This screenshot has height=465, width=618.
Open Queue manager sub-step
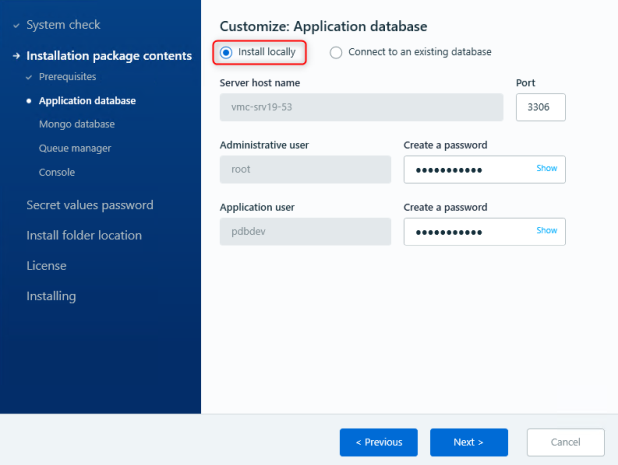pyautogui.click(x=75, y=148)
